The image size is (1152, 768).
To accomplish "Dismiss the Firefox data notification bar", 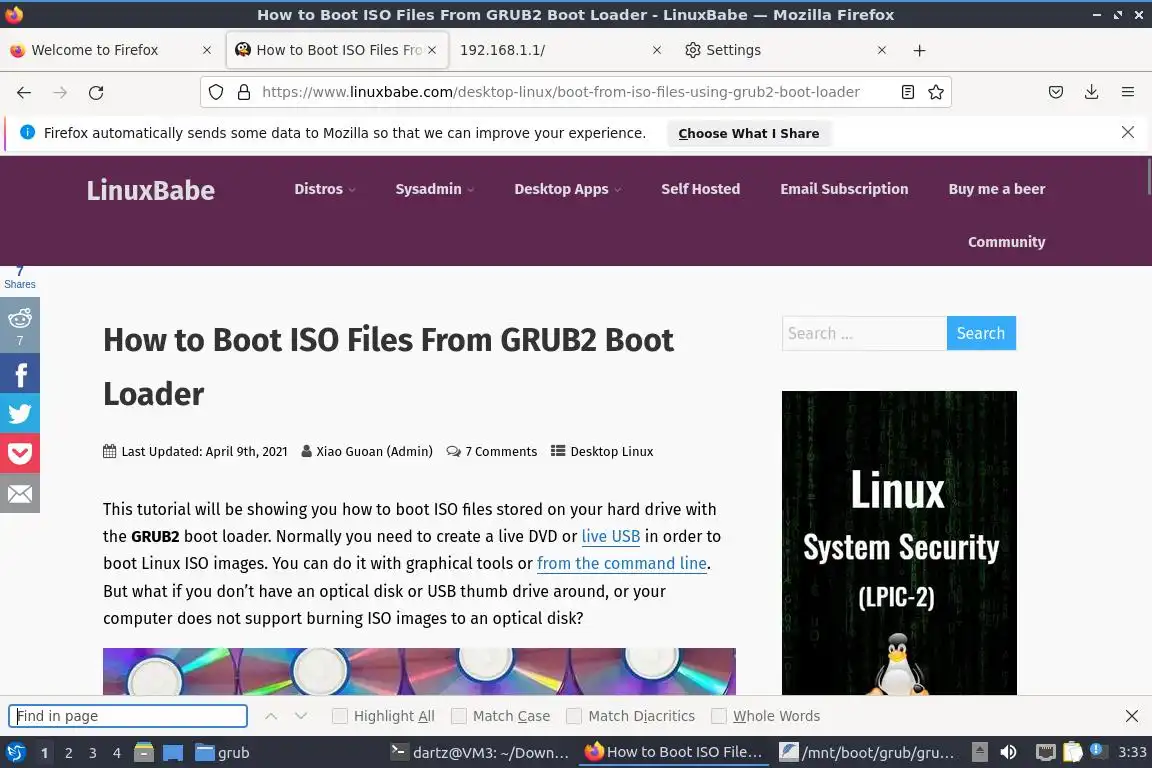I will pyautogui.click(x=1128, y=132).
